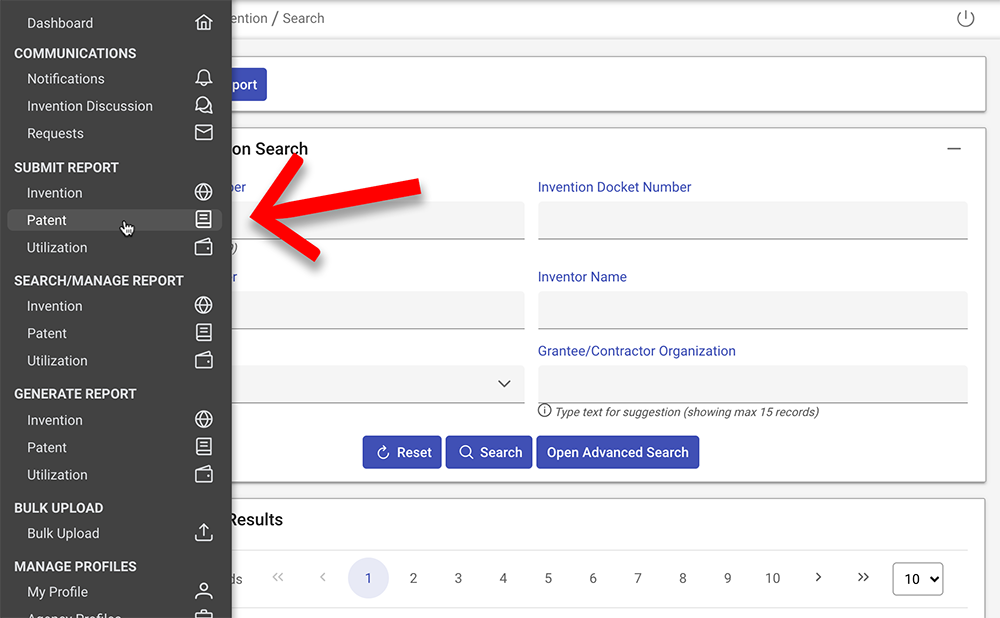Screen dimensions: 1000x618
Task: Select Patent under Search/Manage Report
Action: pos(47,333)
